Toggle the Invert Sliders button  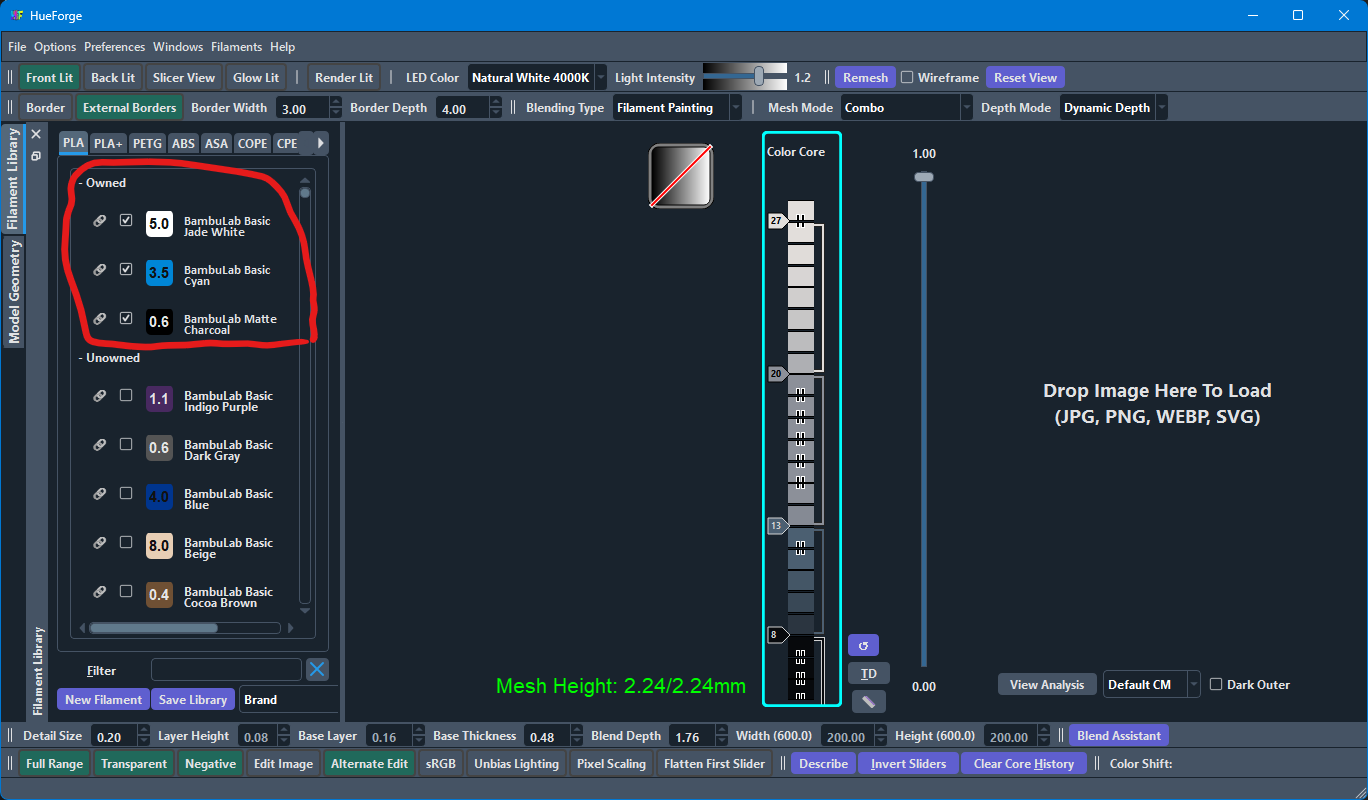[908, 763]
